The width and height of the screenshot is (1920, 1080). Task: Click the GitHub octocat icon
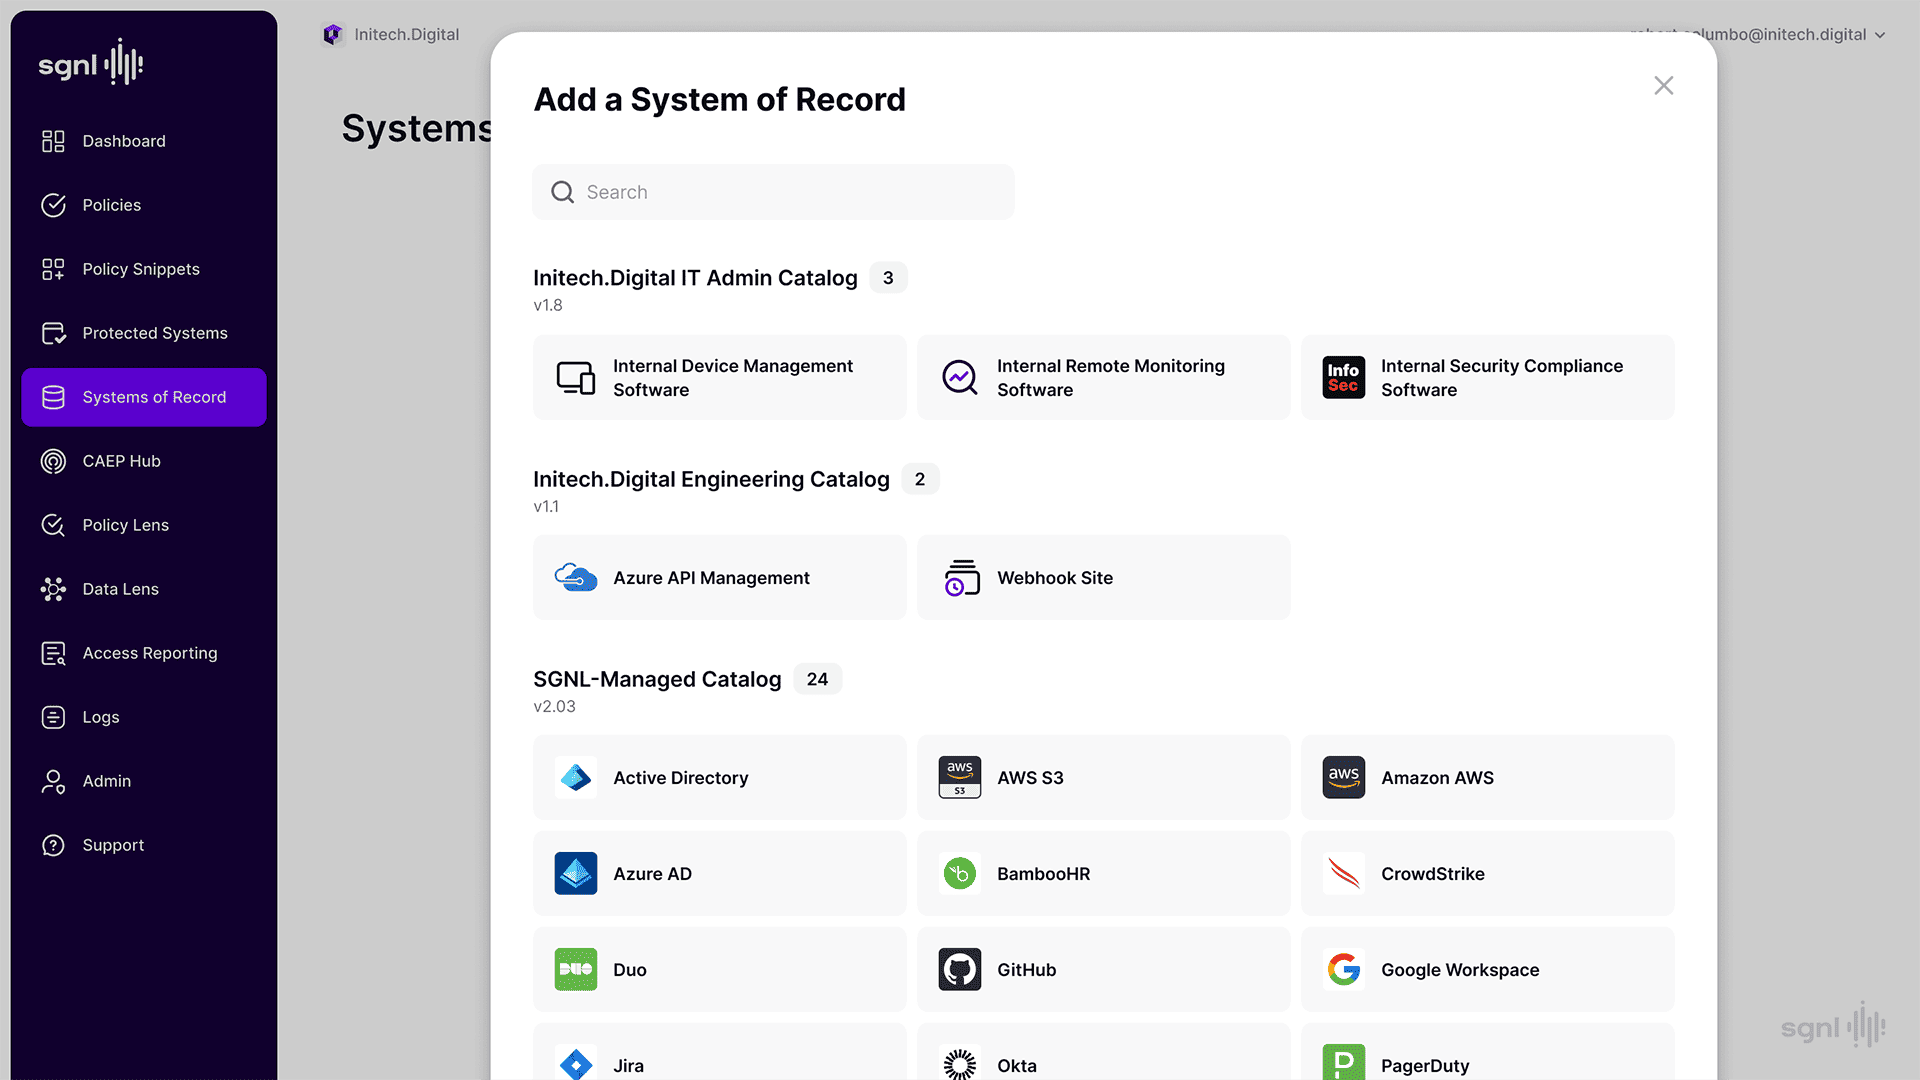pos(959,969)
